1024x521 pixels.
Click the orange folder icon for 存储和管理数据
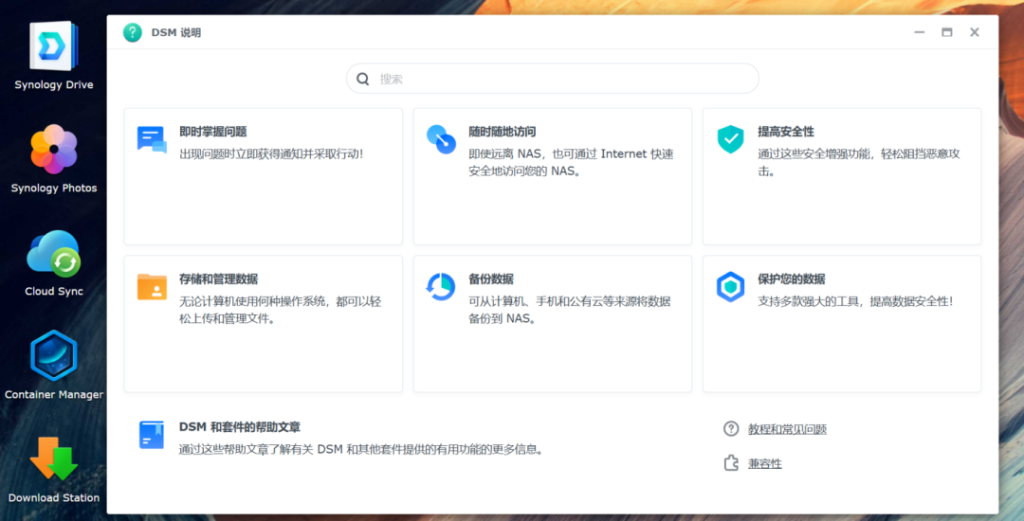tap(152, 287)
